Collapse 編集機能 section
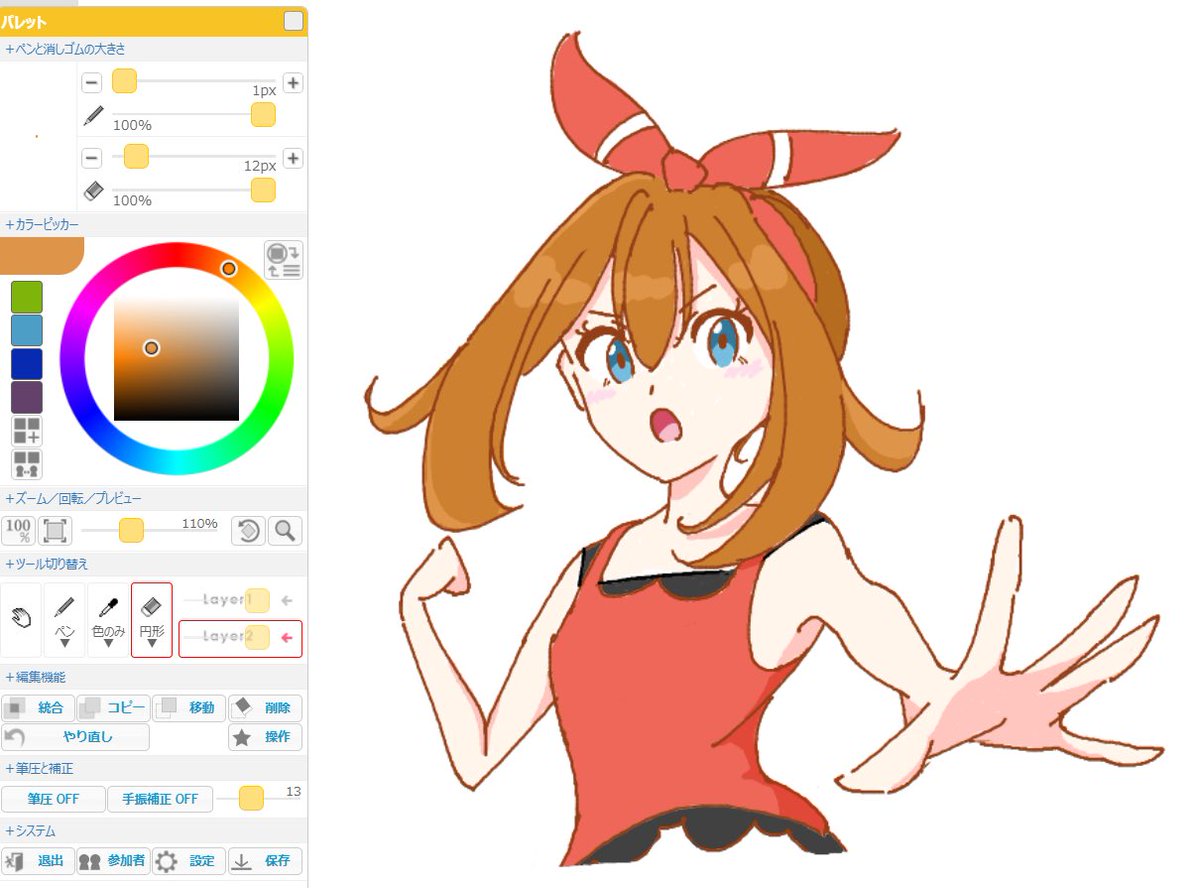Viewport: 1200px width, 888px height. pos(35,677)
